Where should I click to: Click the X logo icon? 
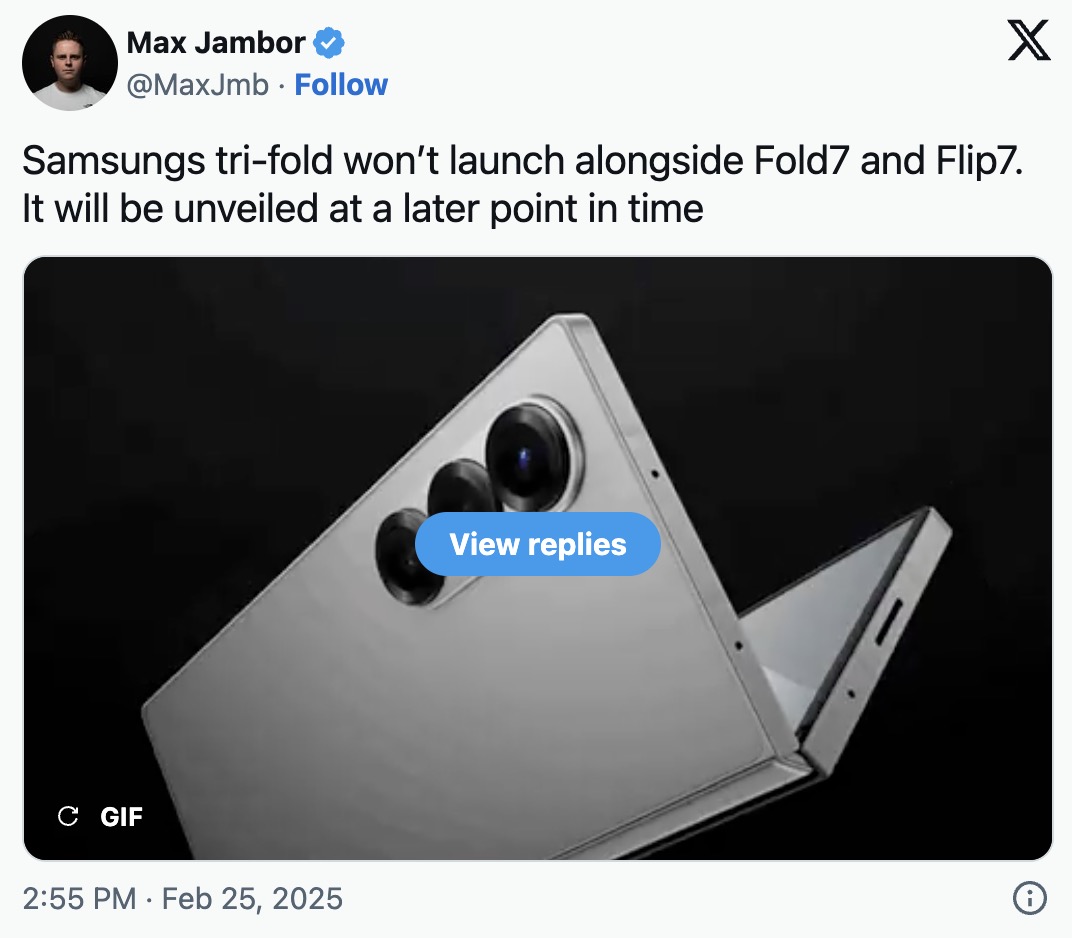1029,41
